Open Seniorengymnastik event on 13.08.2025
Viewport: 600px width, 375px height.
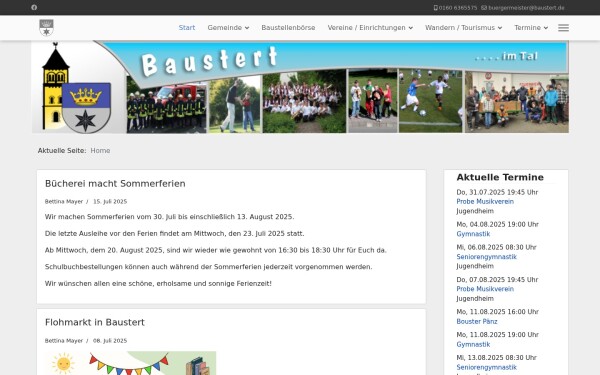point(486,367)
